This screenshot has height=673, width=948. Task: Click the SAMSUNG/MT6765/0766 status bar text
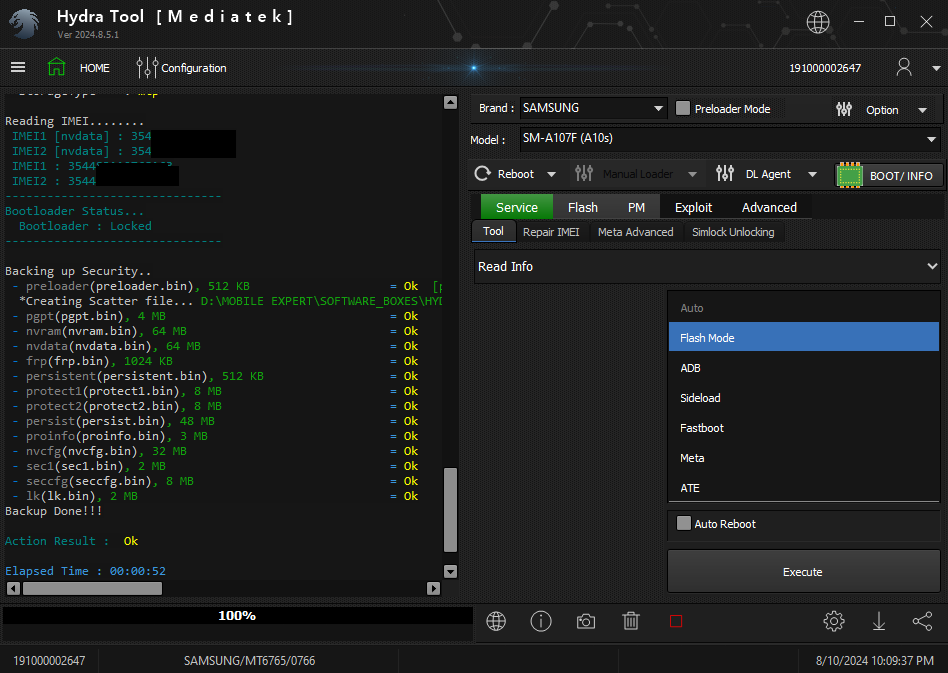(x=249, y=660)
